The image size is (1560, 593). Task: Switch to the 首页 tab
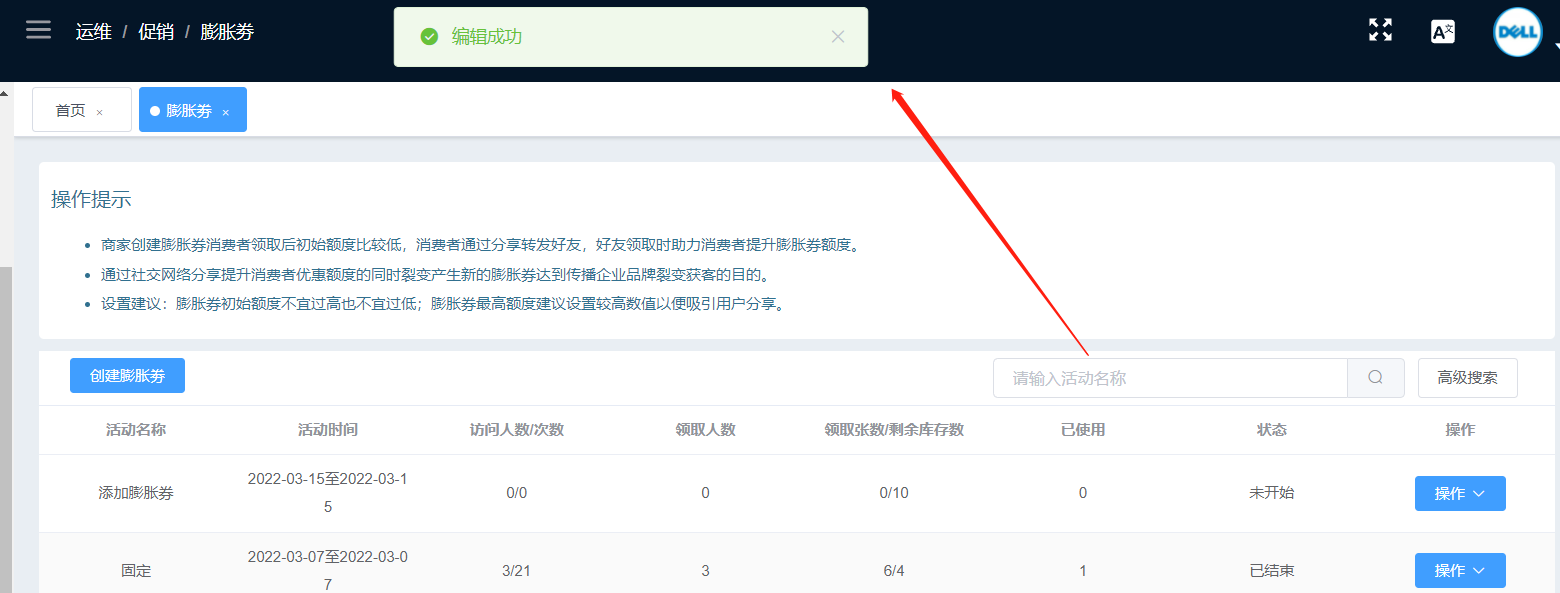82,110
